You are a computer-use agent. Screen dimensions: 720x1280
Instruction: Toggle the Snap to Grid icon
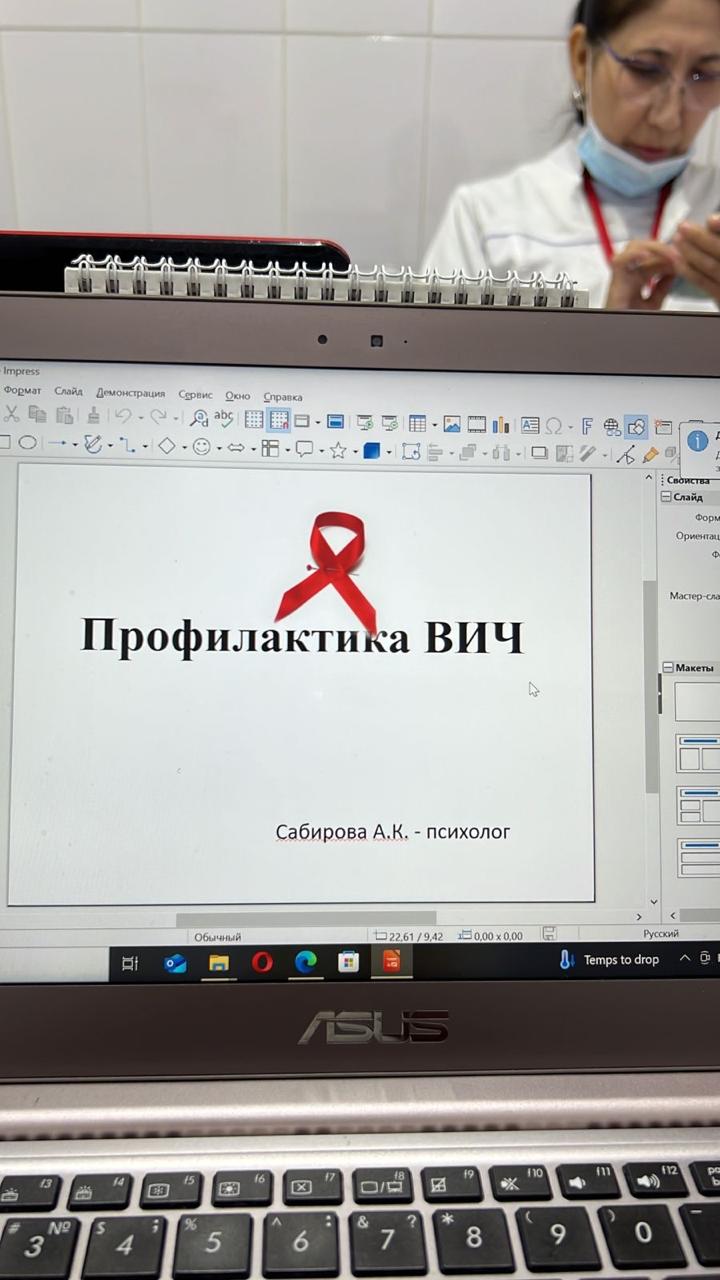279,420
